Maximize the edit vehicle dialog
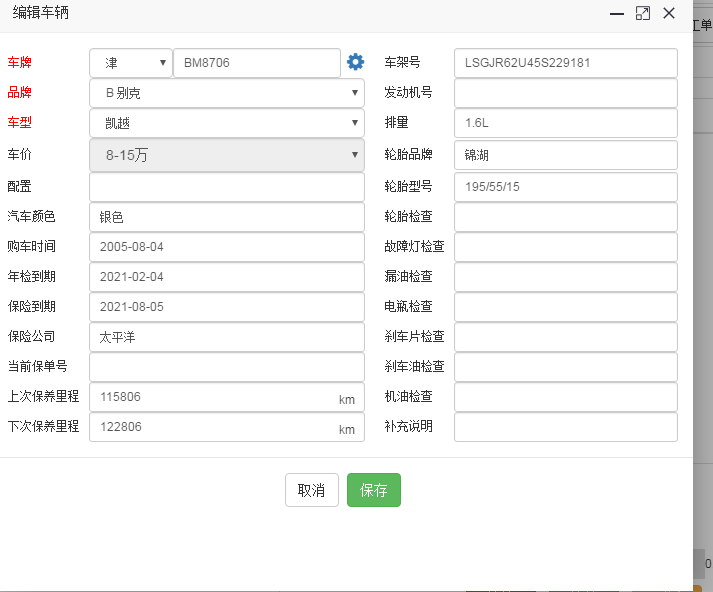Screen dimensions: 713x592 coord(643,14)
